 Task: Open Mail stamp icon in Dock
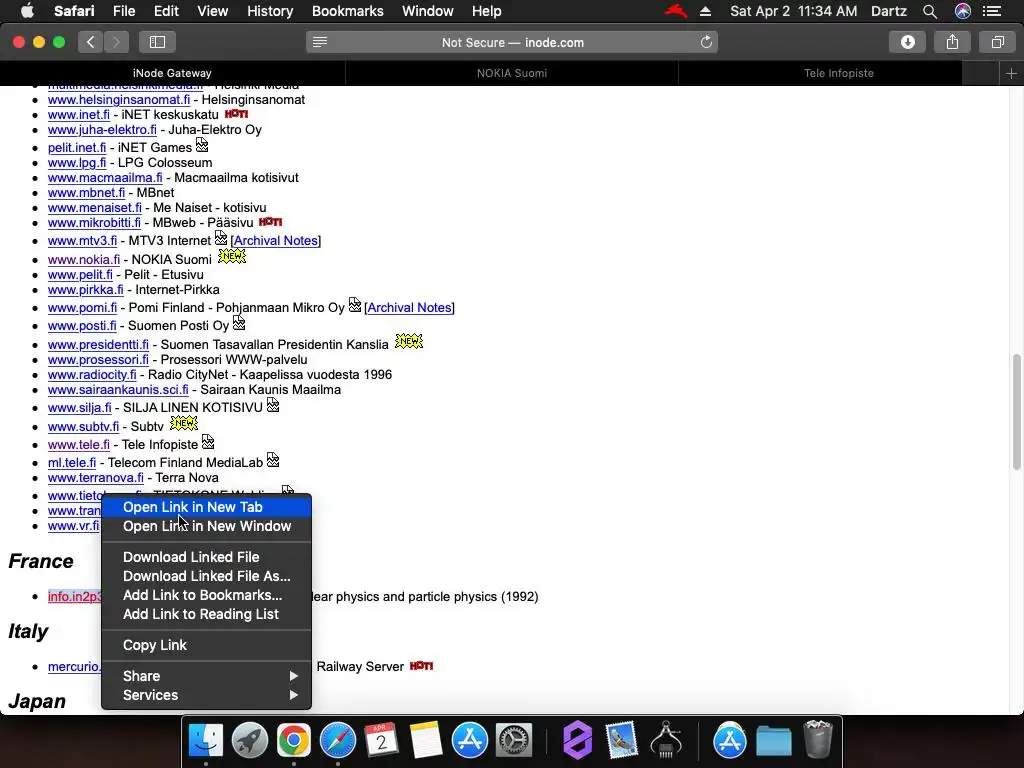pyautogui.click(x=621, y=741)
